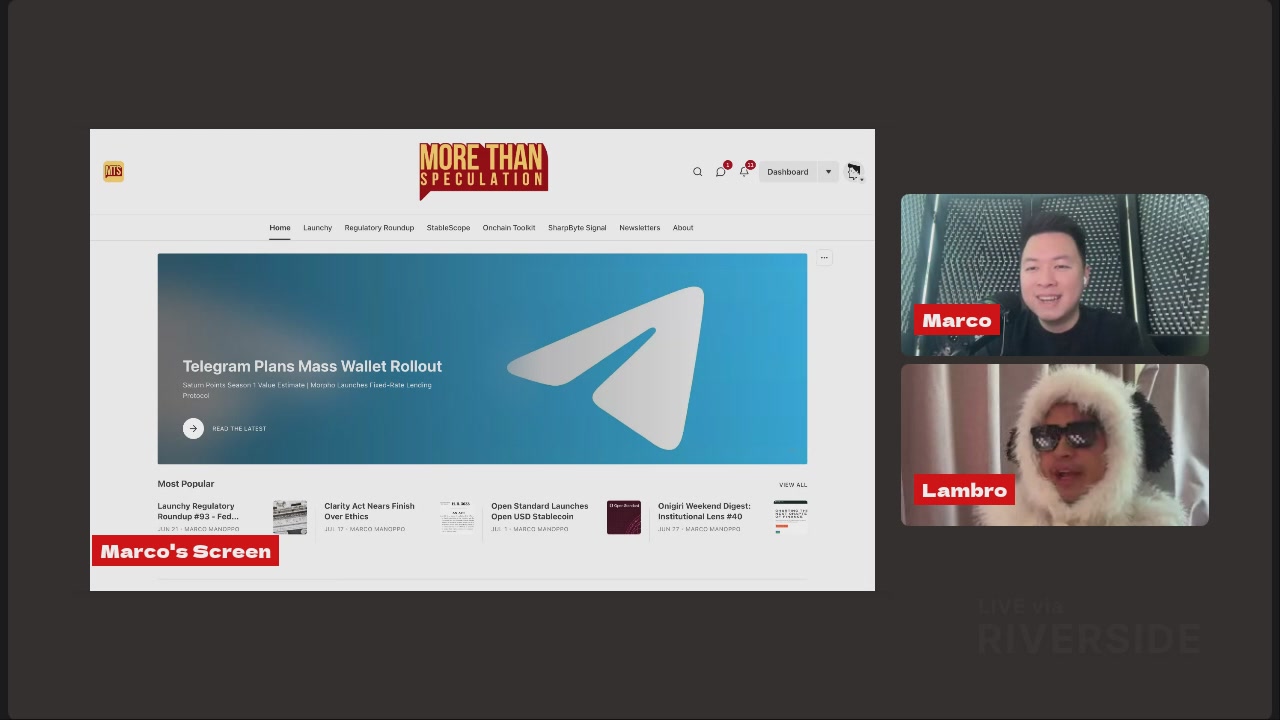Open the notifications bell icon
The height and width of the screenshot is (720, 1280).
coord(744,172)
